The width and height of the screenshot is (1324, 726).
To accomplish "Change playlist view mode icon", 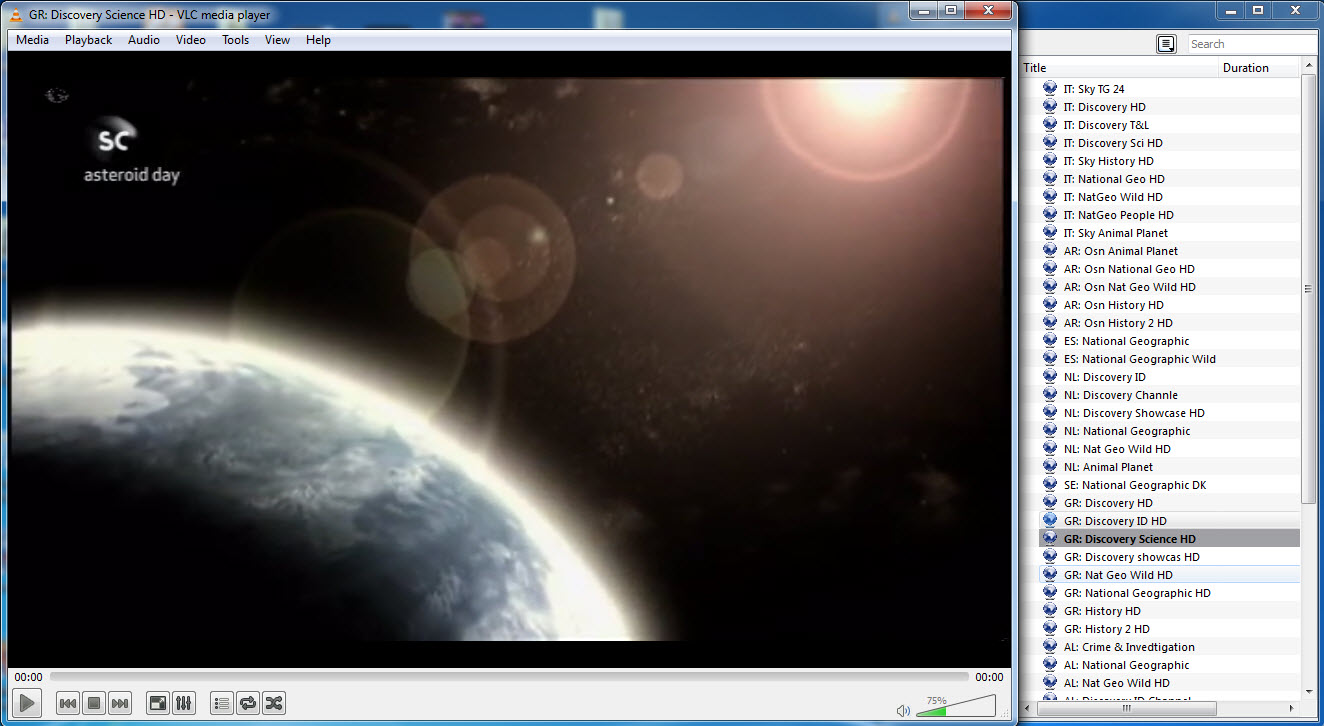I will click(1166, 44).
